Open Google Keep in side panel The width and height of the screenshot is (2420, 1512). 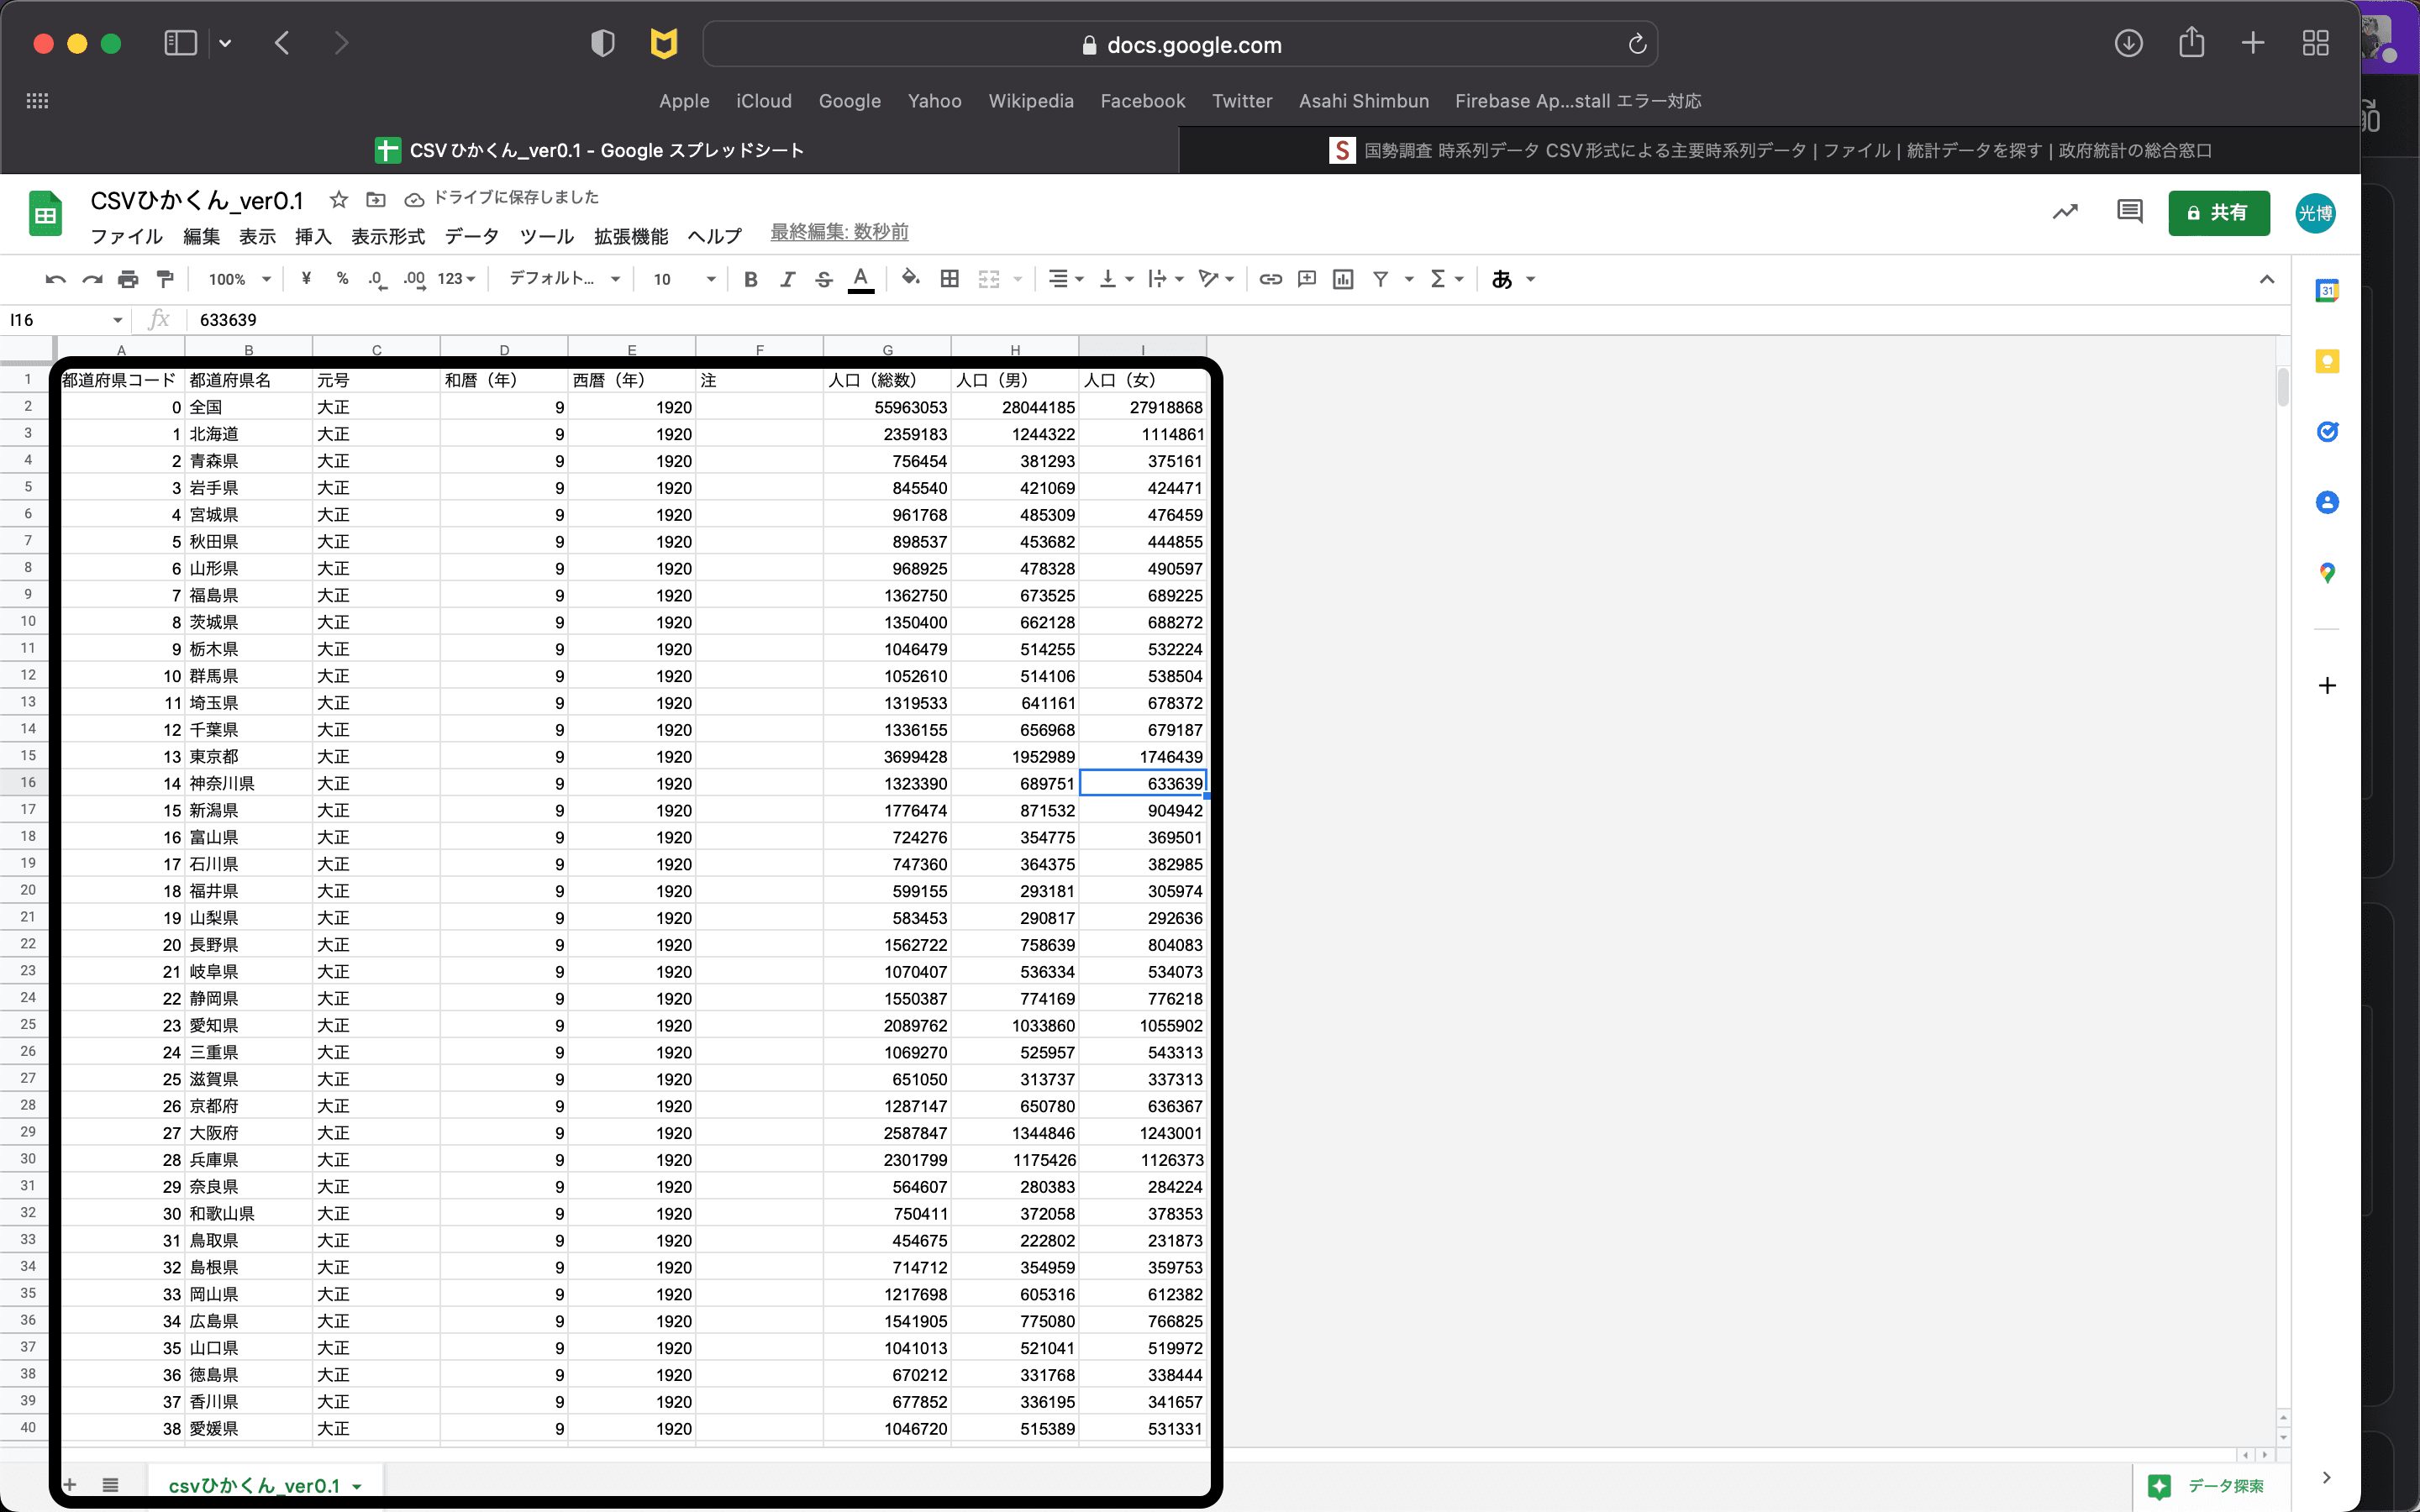2326,361
